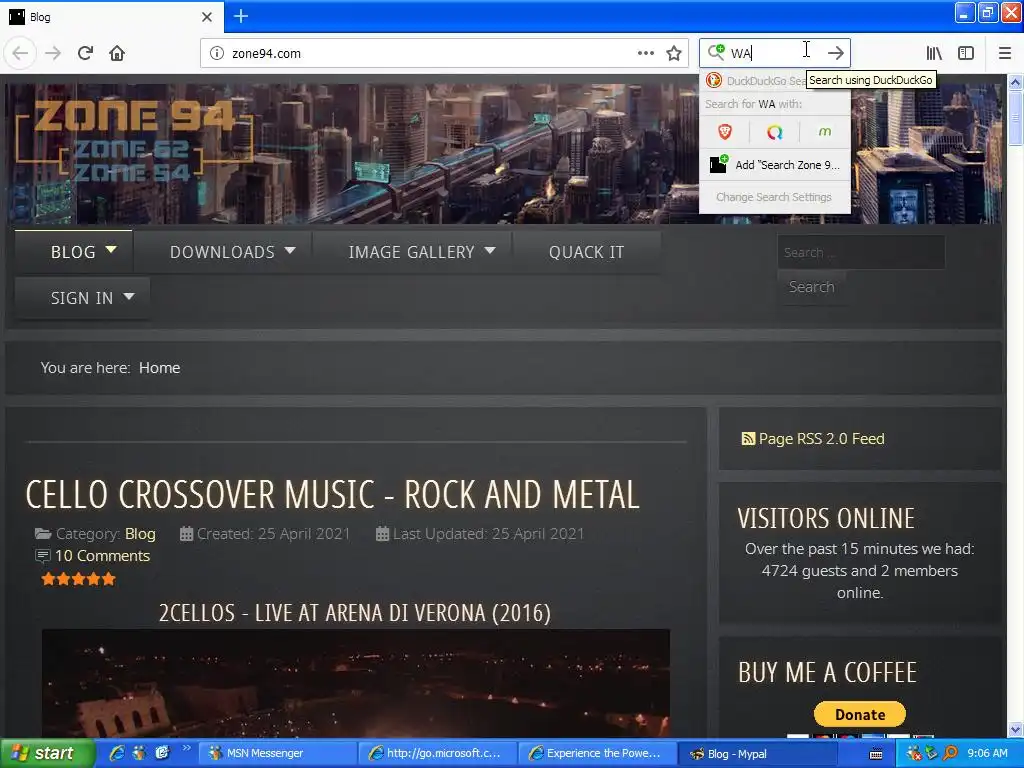
Task: Click the browser Back arrow button
Action: click(x=20, y=53)
